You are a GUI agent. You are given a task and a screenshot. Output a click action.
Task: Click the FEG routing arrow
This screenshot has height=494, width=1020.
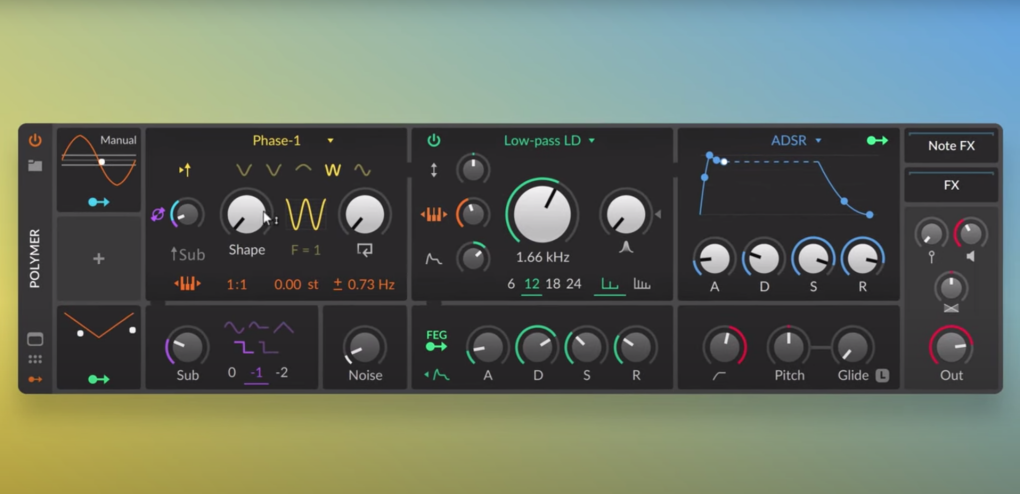coord(436,347)
